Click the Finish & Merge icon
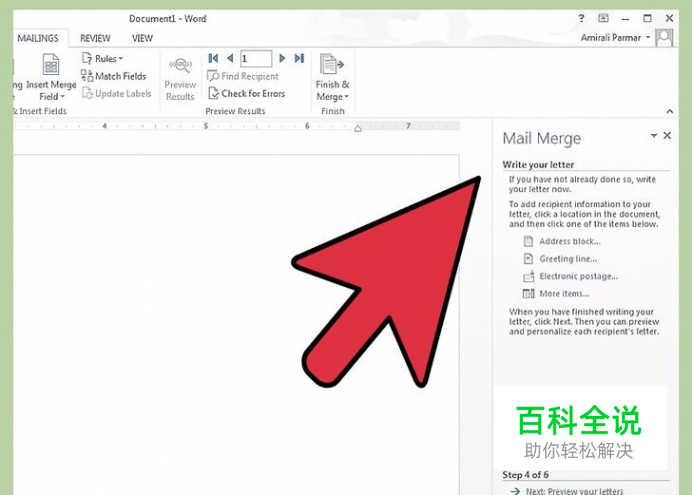The image size is (692, 495). pyautogui.click(x=331, y=64)
